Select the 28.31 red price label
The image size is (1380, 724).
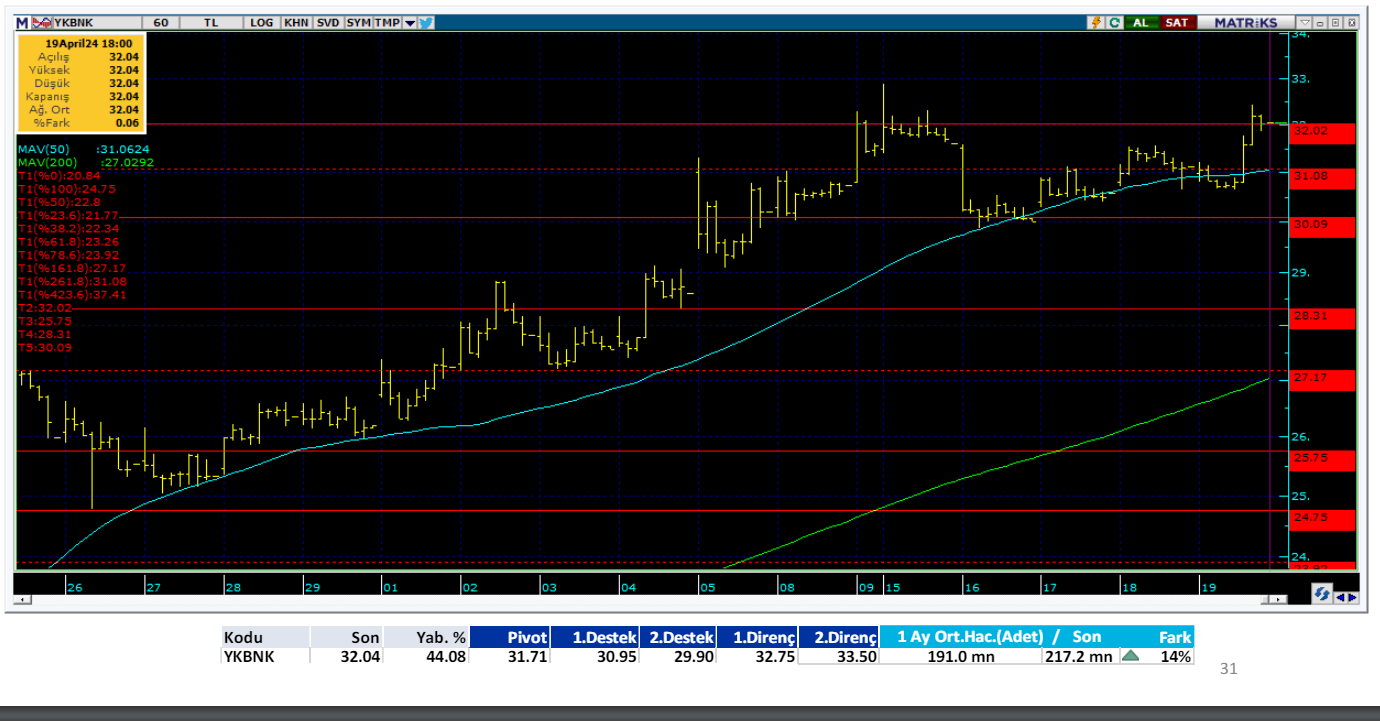pos(1322,318)
